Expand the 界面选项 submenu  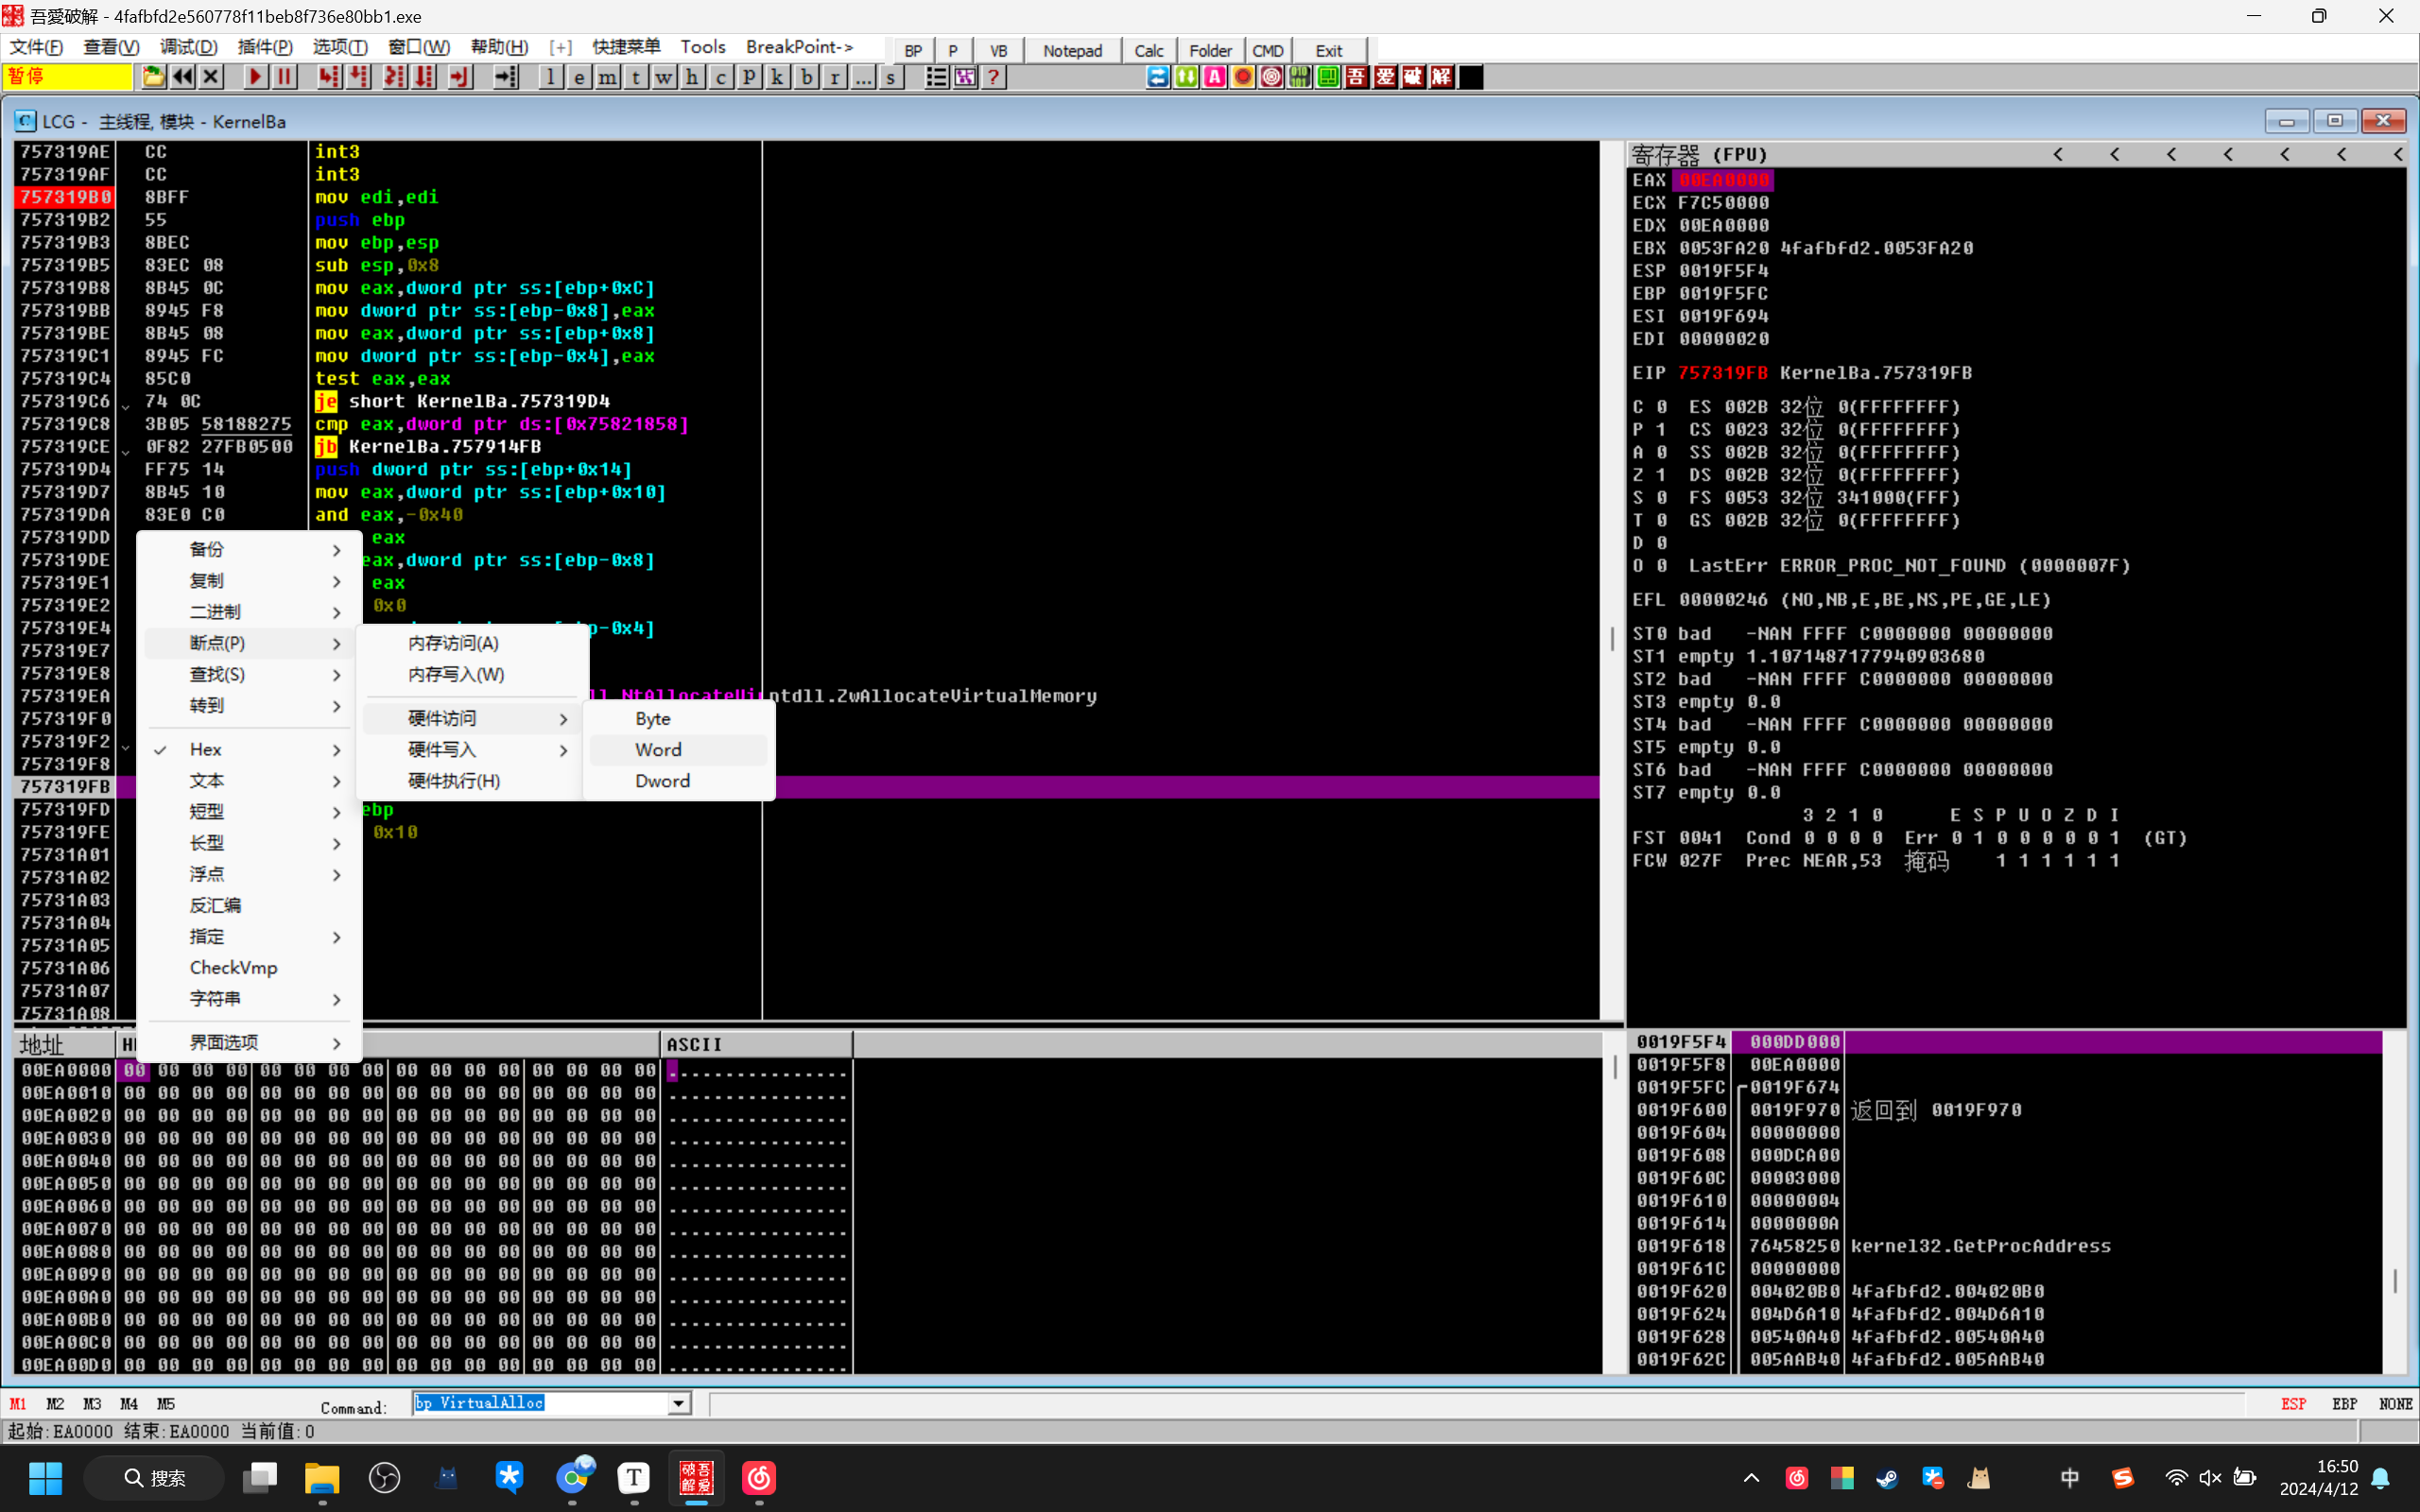coord(250,1042)
